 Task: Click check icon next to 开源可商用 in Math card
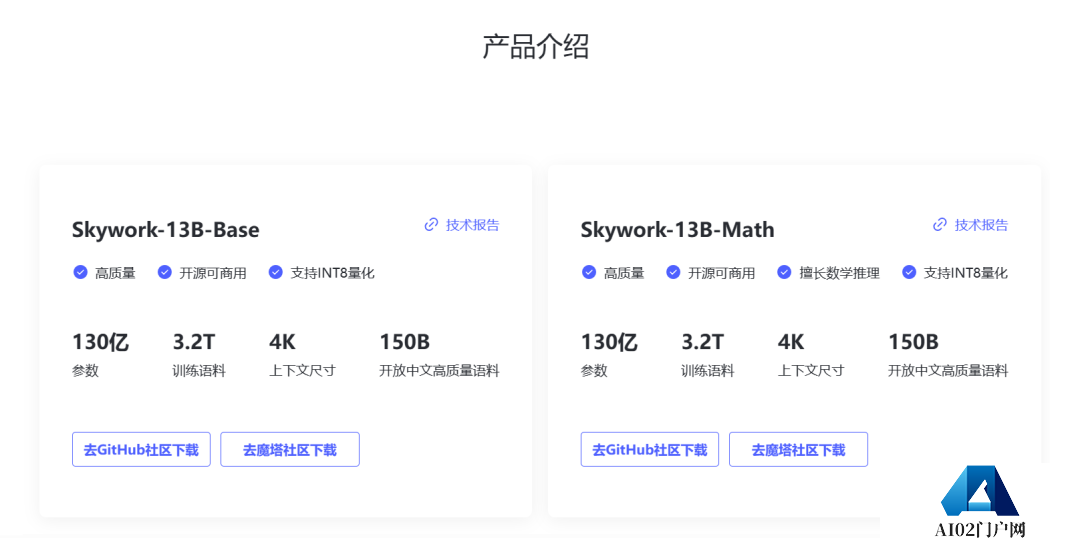pos(673,272)
